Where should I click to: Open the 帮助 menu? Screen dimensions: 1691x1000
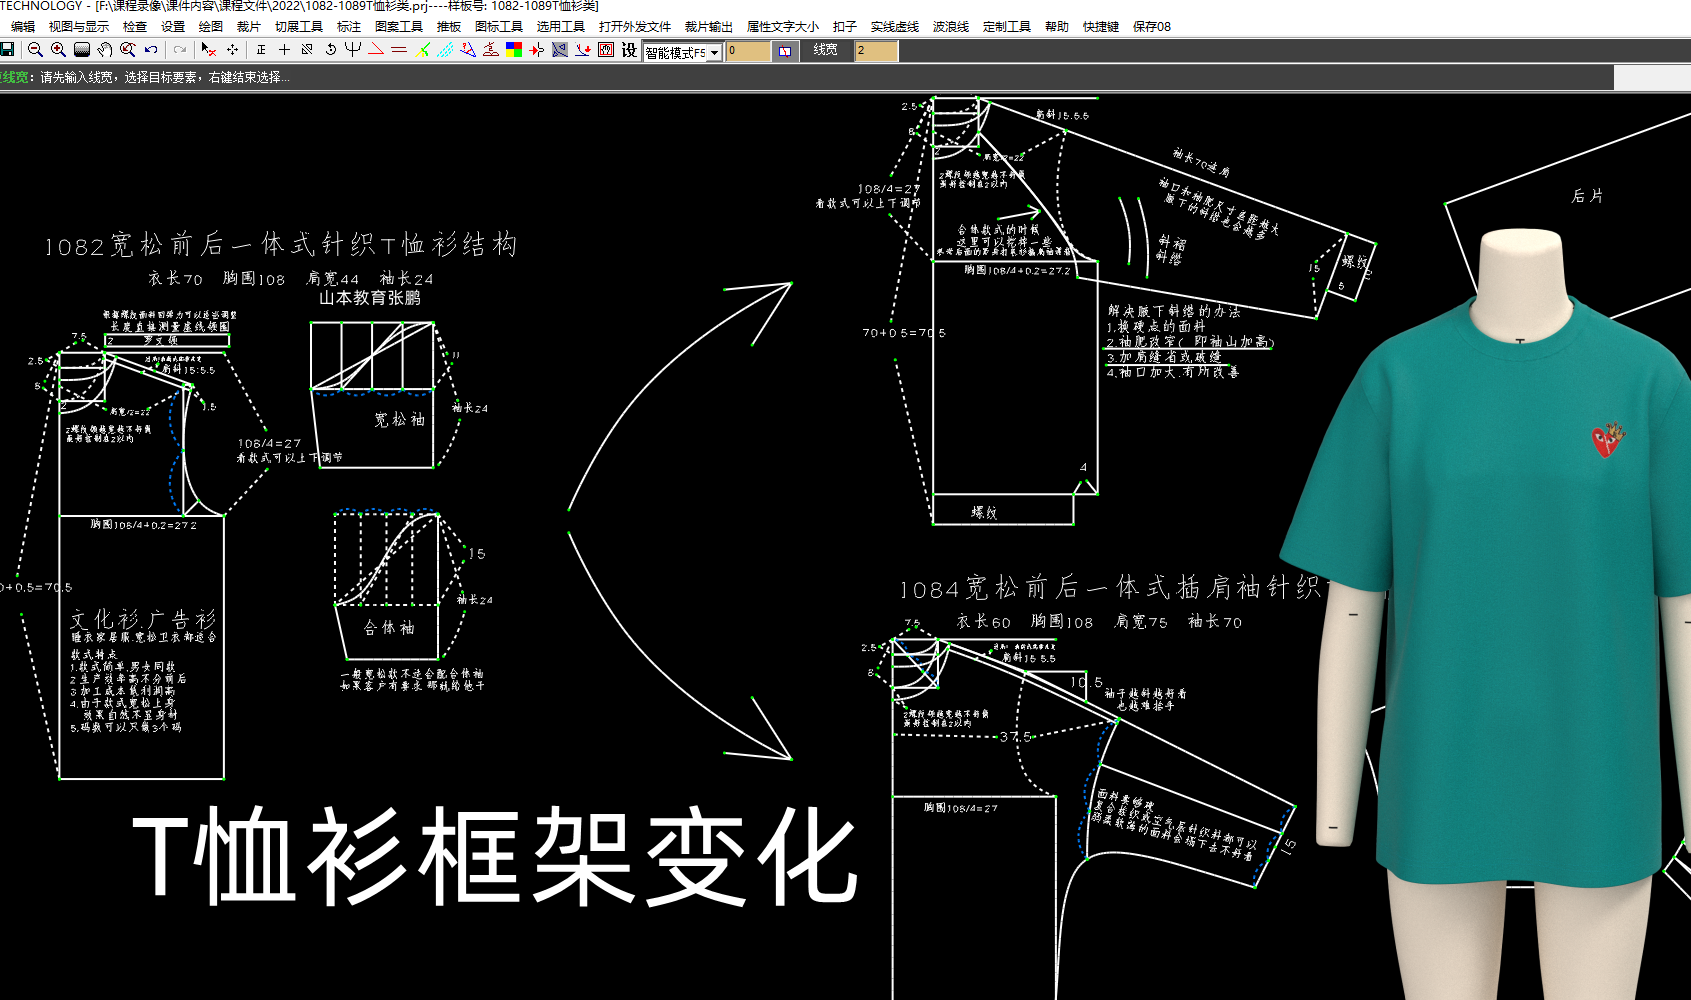[1055, 27]
